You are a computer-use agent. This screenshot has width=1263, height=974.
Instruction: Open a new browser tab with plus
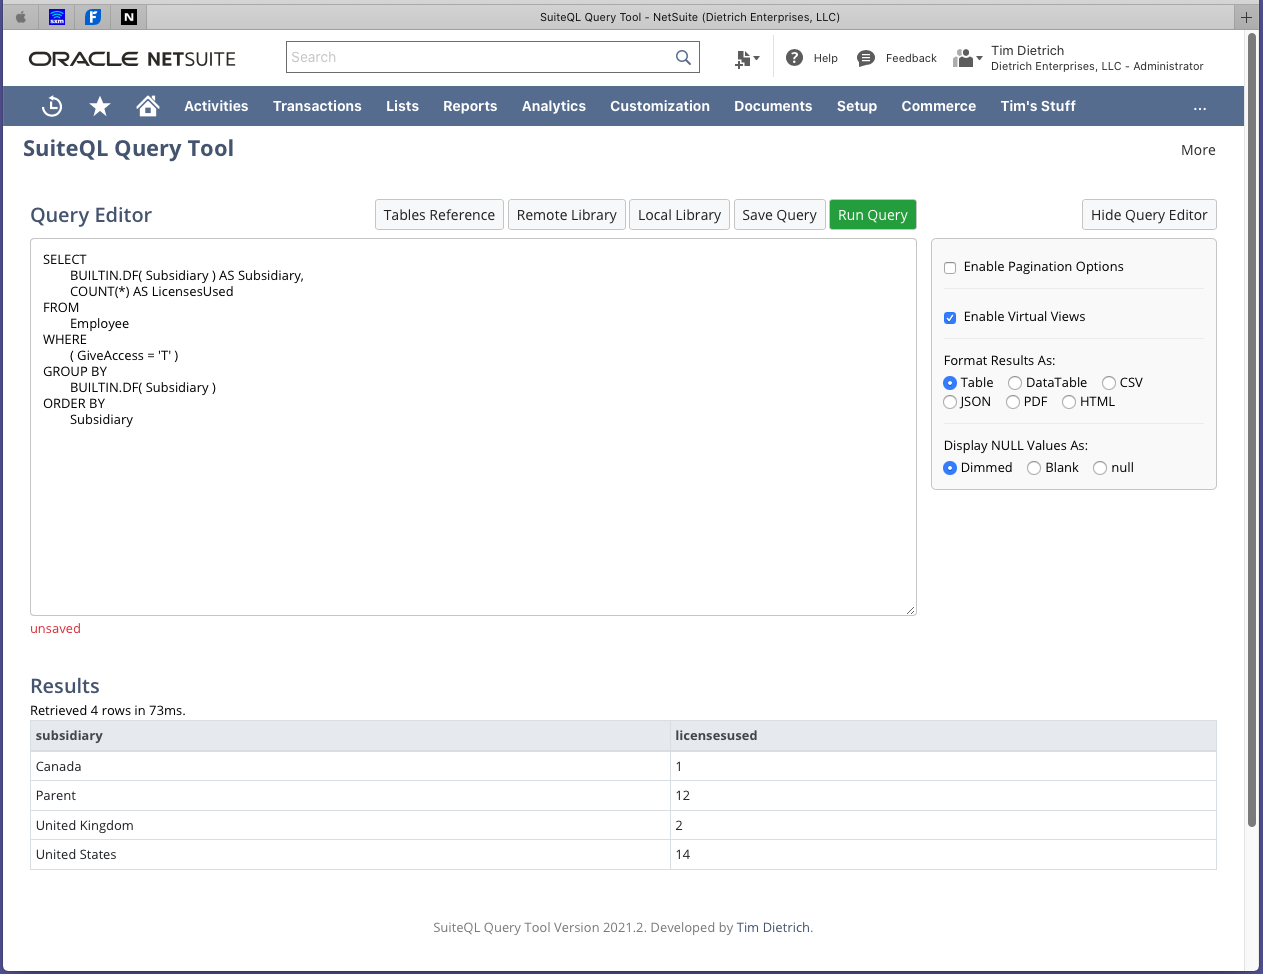coord(1246,17)
